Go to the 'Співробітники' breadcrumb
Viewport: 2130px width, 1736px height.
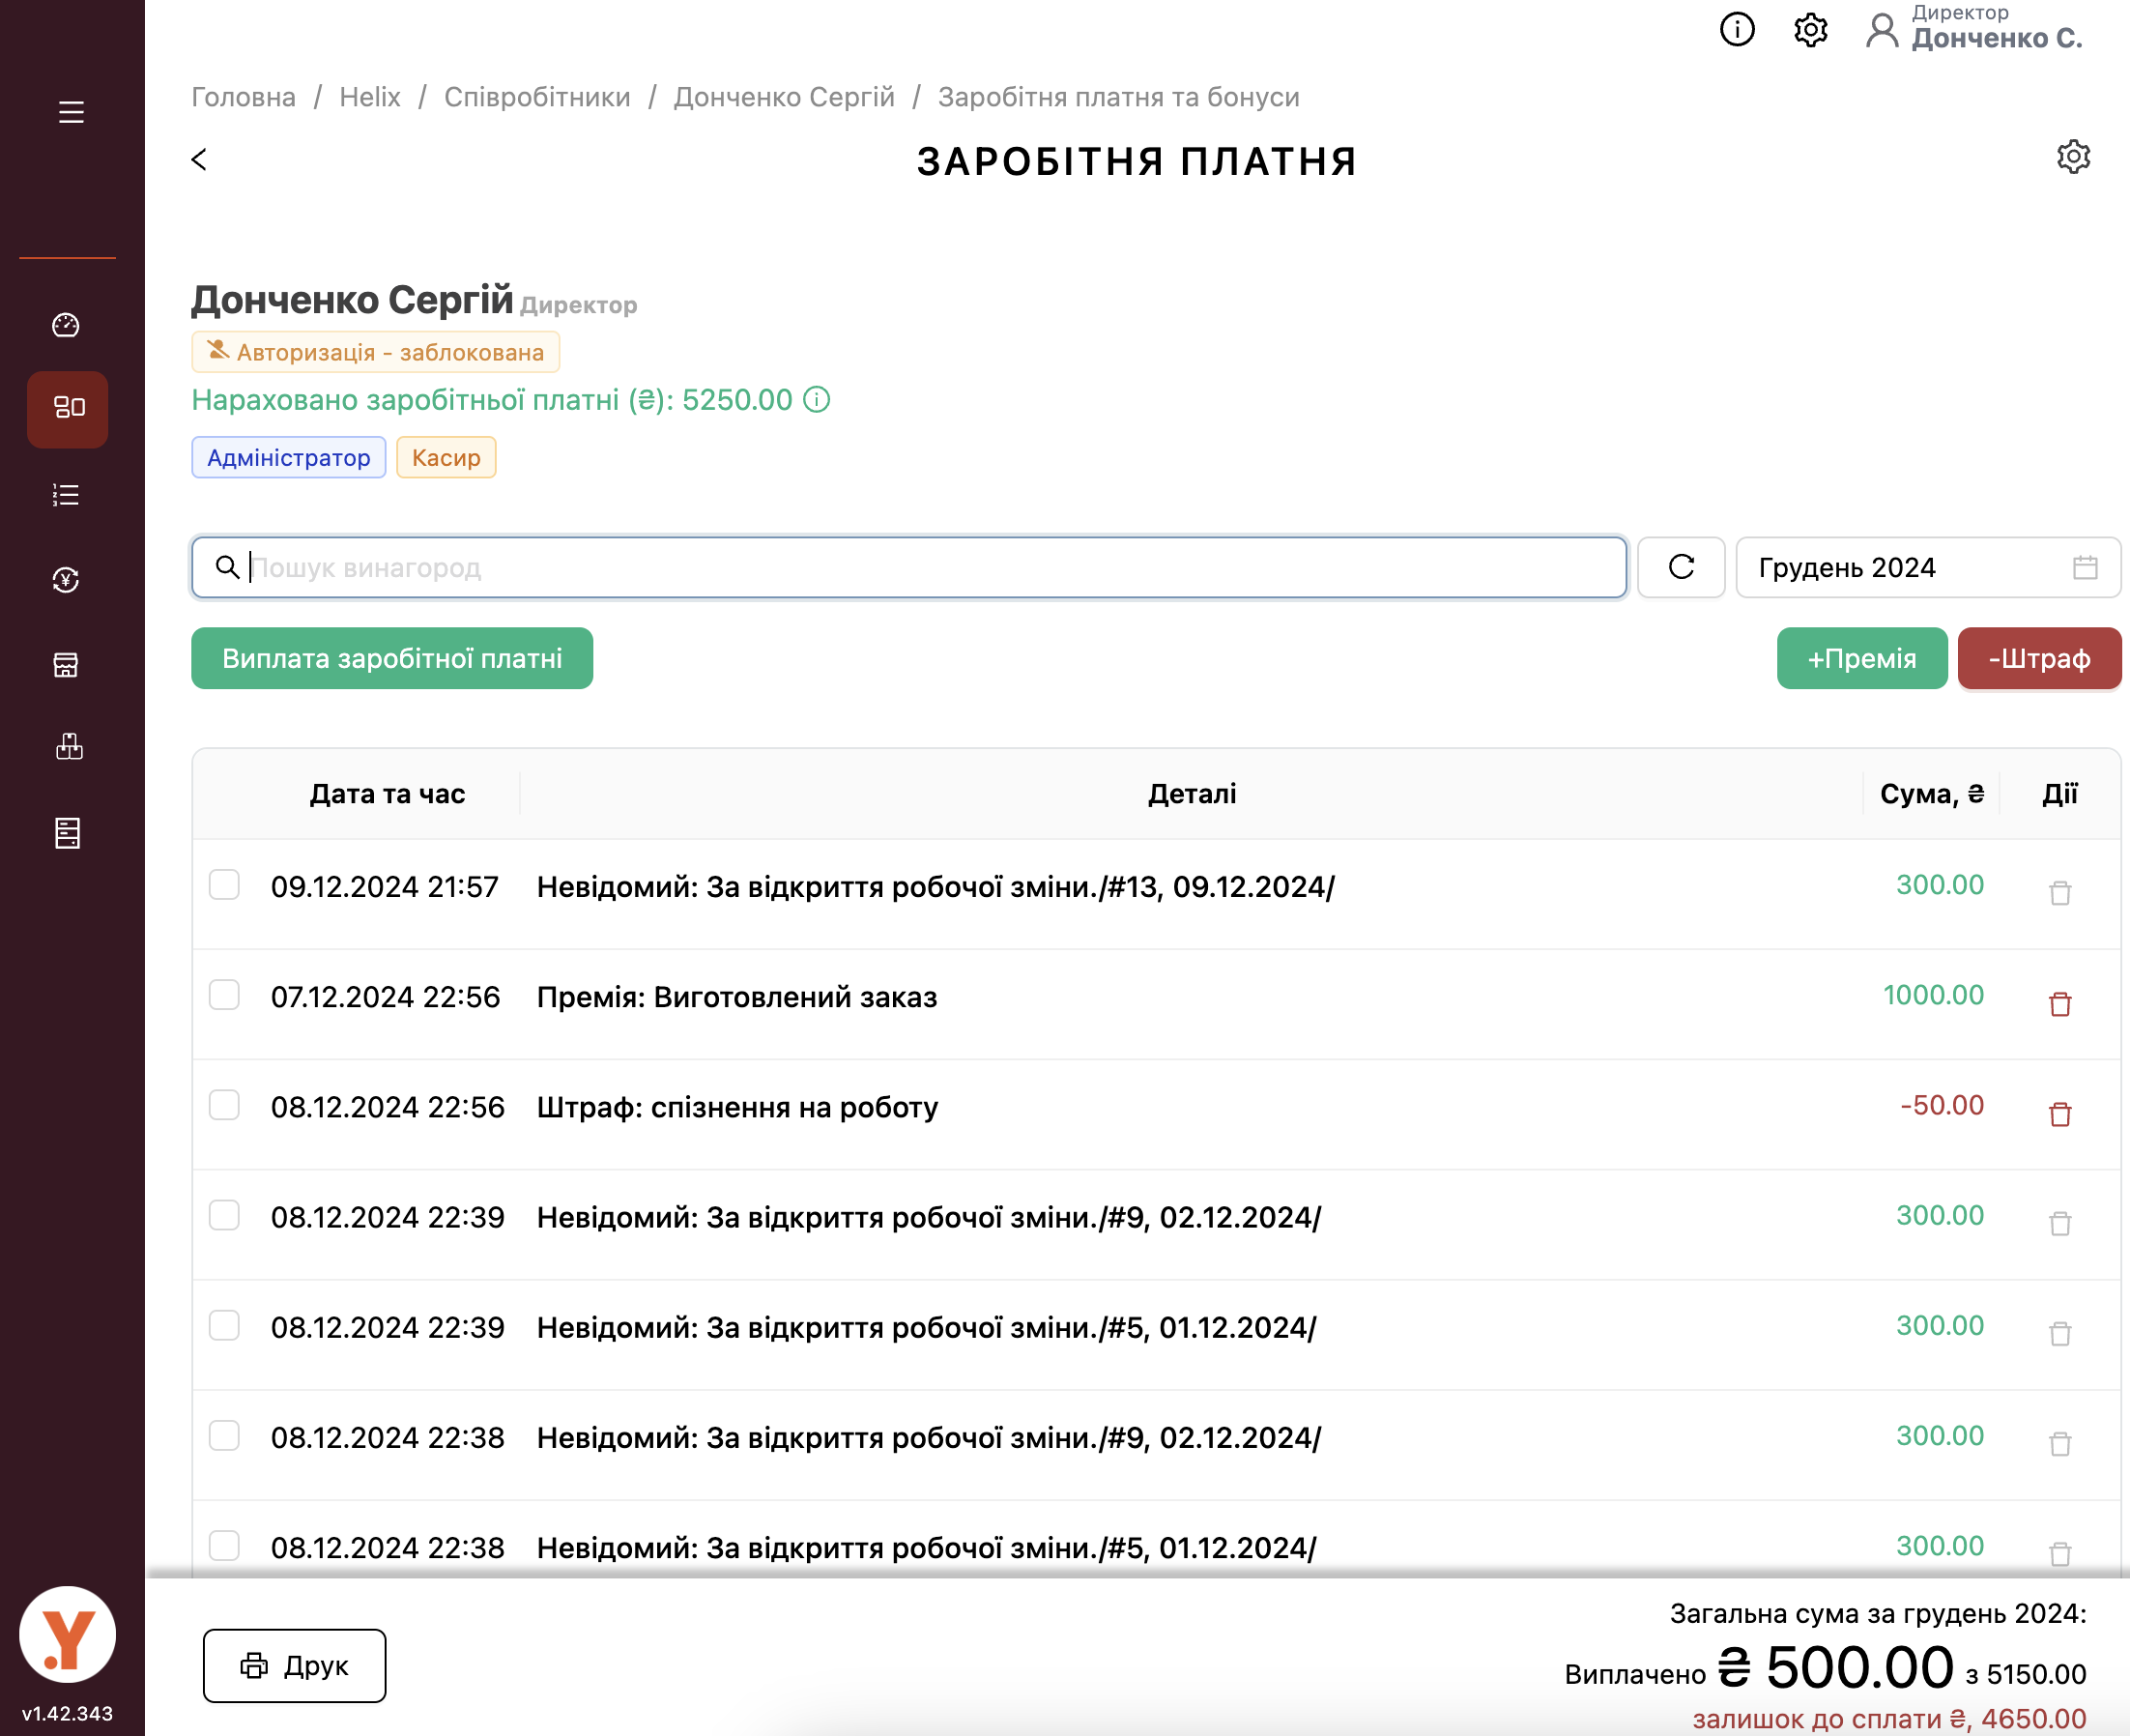[x=537, y=97]
